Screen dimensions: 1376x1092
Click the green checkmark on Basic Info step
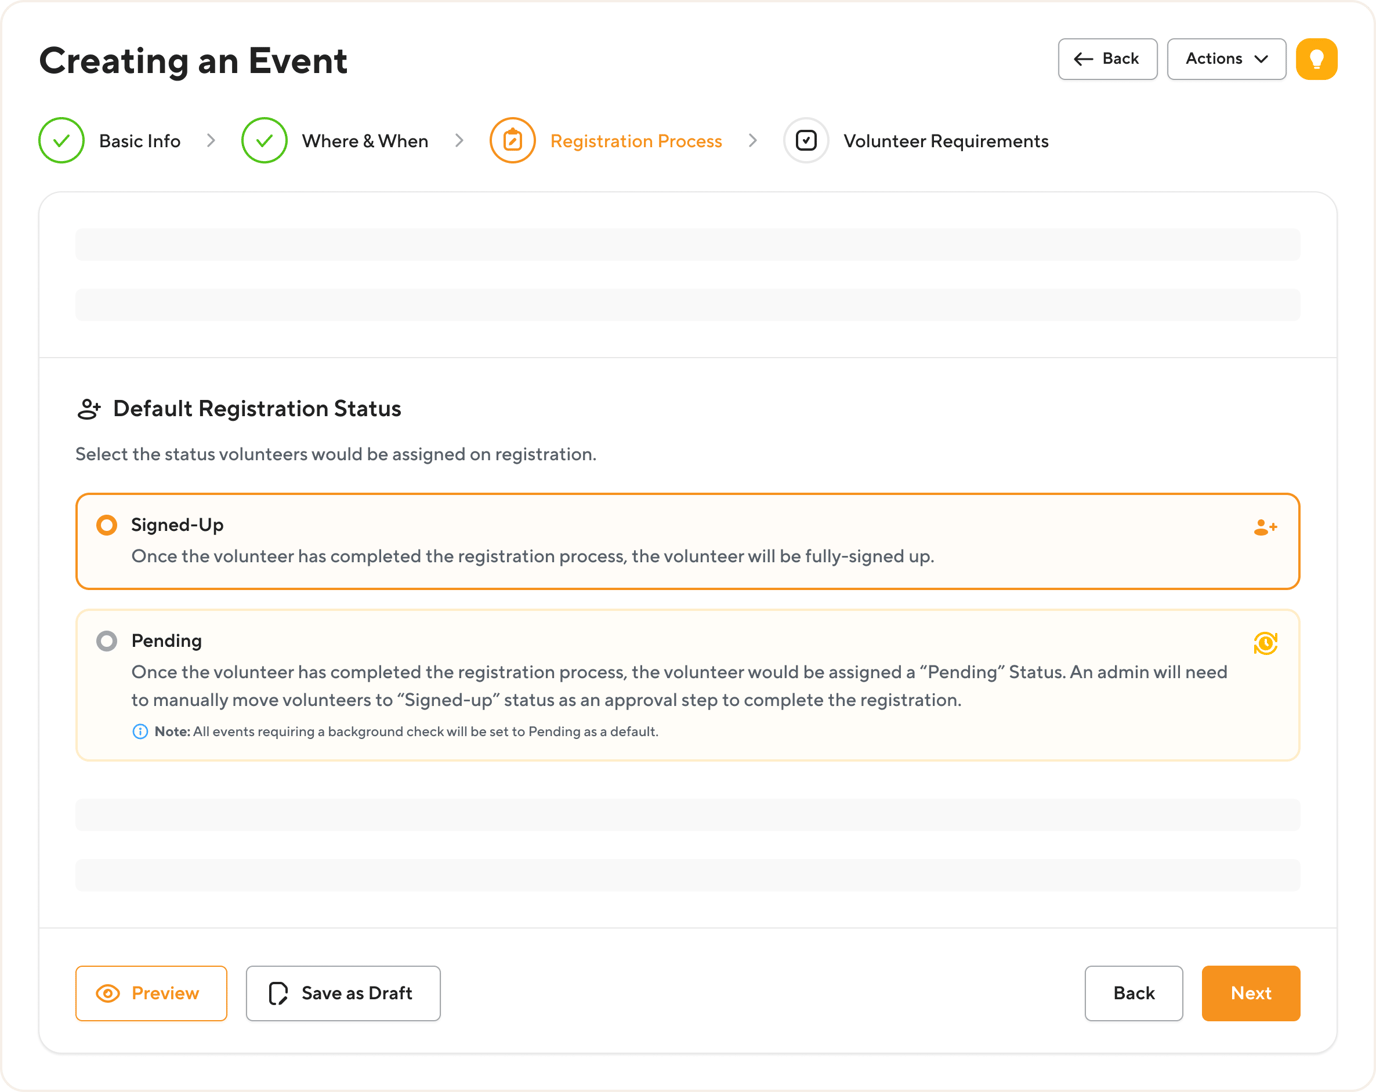click(x=61, y=140)
